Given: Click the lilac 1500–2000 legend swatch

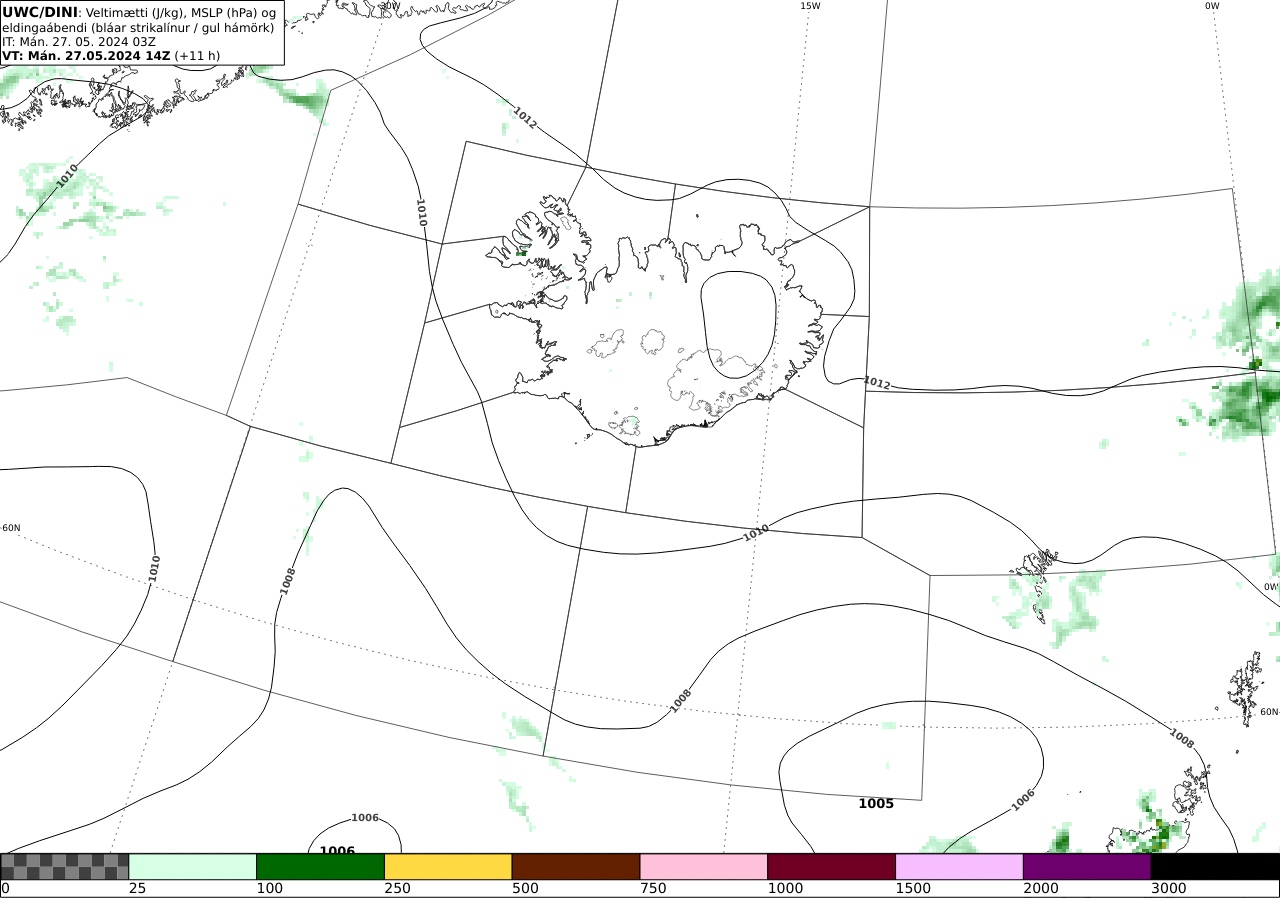Looking at the screenshot, I should click(960, 866).
